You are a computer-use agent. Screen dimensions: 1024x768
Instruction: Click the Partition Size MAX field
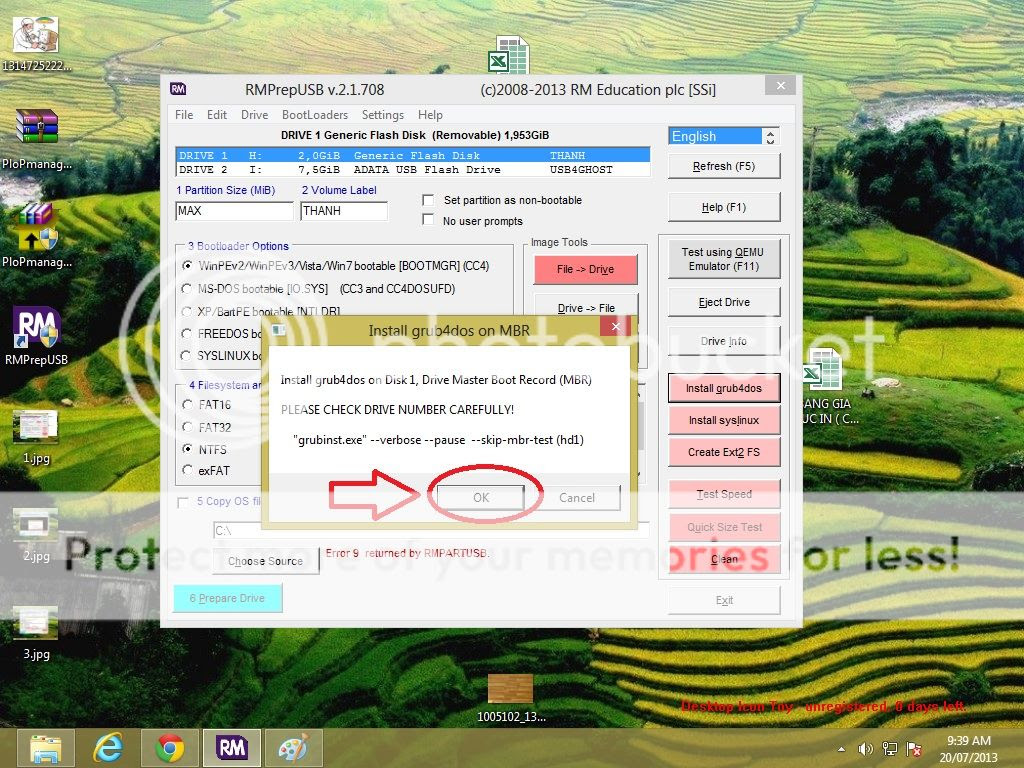[x=234, y=211]
